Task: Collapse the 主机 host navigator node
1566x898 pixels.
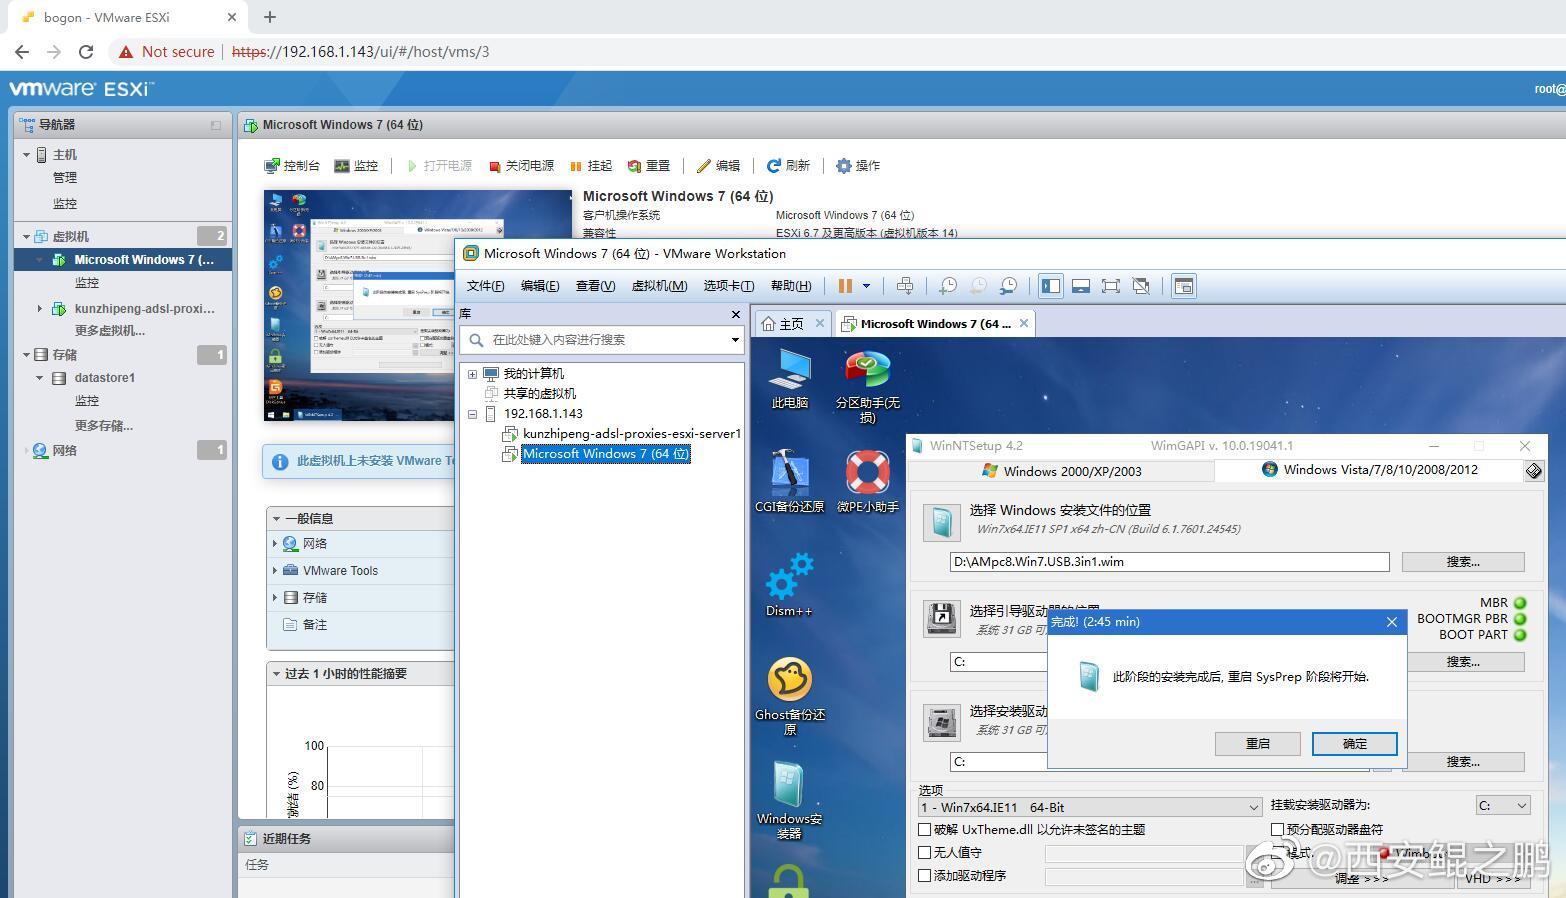Action: click(x=27, y=155)
